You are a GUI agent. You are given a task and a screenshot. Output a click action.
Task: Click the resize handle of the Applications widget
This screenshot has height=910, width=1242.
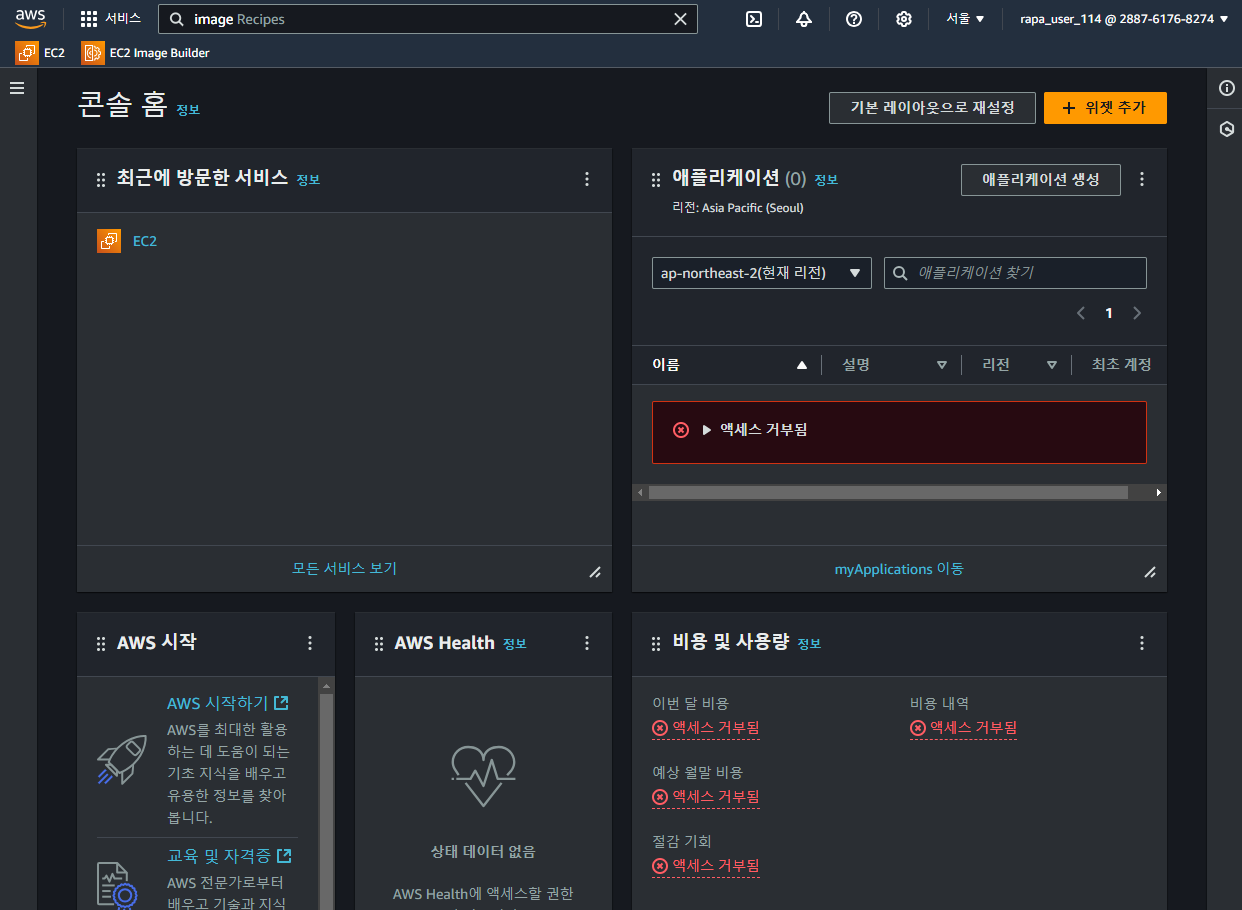pyautogui.click(x=1150, y=572)
